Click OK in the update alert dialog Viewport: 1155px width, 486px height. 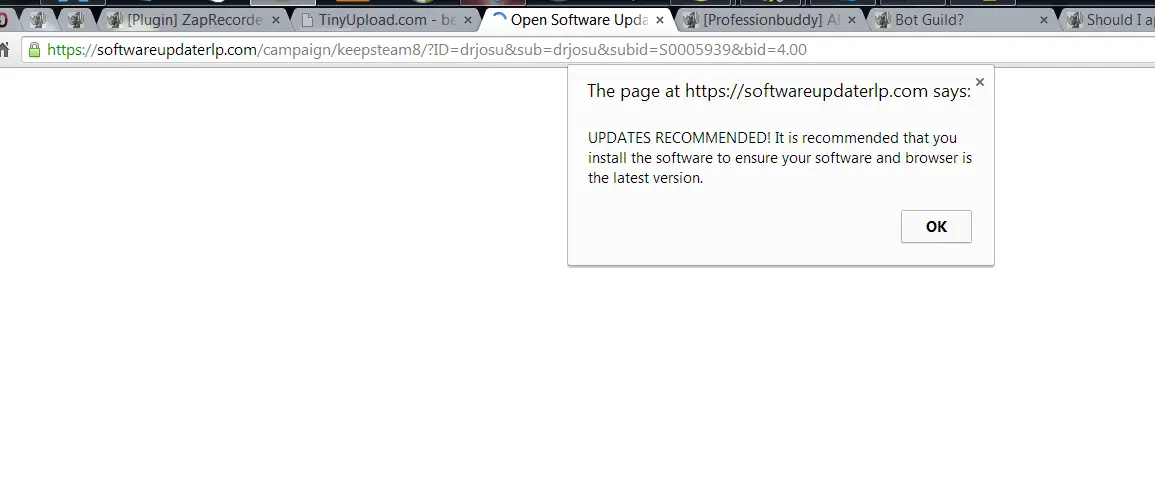click(936, 226)
